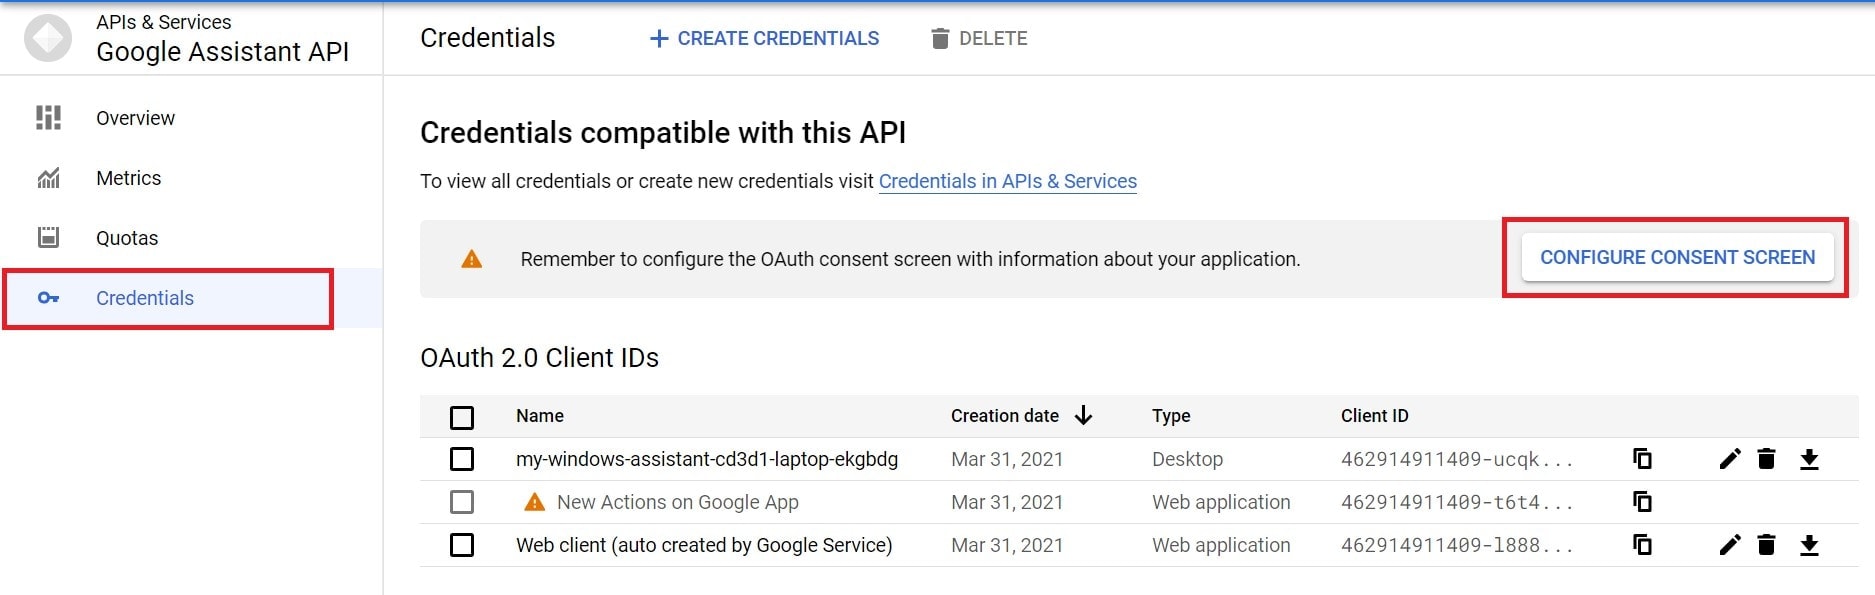Click warning icon on New Actions row
Viewport: 1875px width, 595px height.
(x=535, y=502)
